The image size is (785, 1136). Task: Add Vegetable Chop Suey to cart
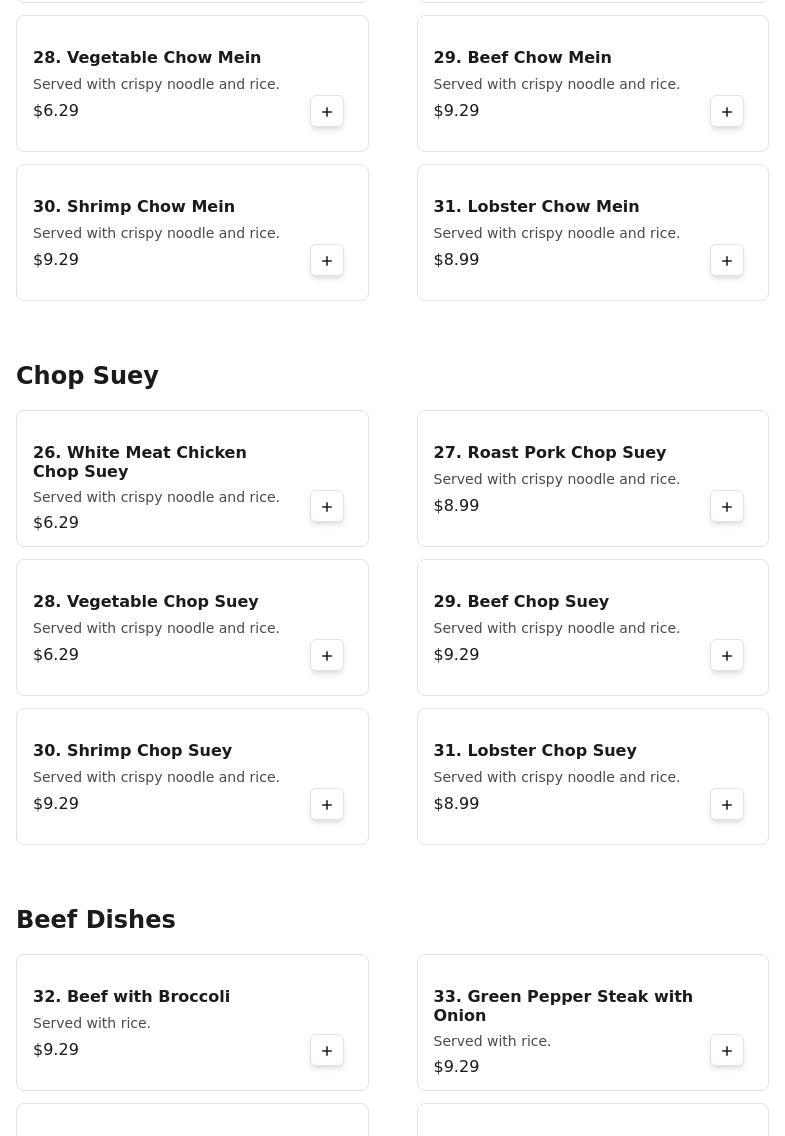(327, 655)
